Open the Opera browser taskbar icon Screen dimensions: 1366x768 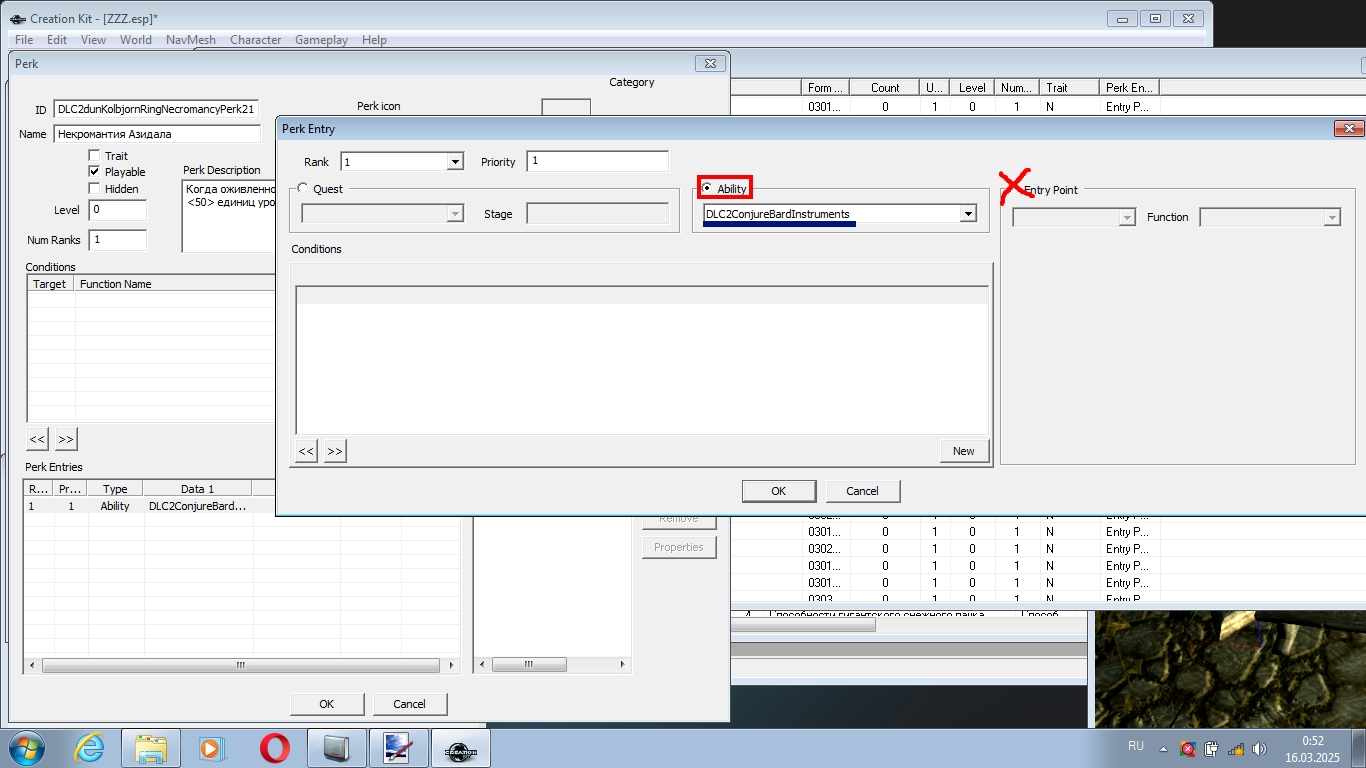[x=274, y=747]
